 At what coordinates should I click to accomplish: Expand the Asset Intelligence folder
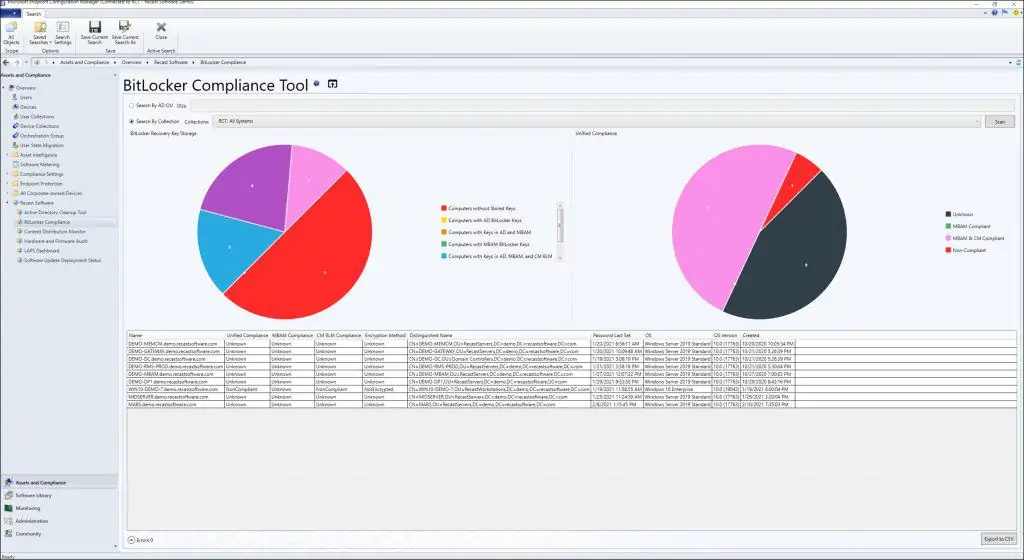[x=7, y=155]
